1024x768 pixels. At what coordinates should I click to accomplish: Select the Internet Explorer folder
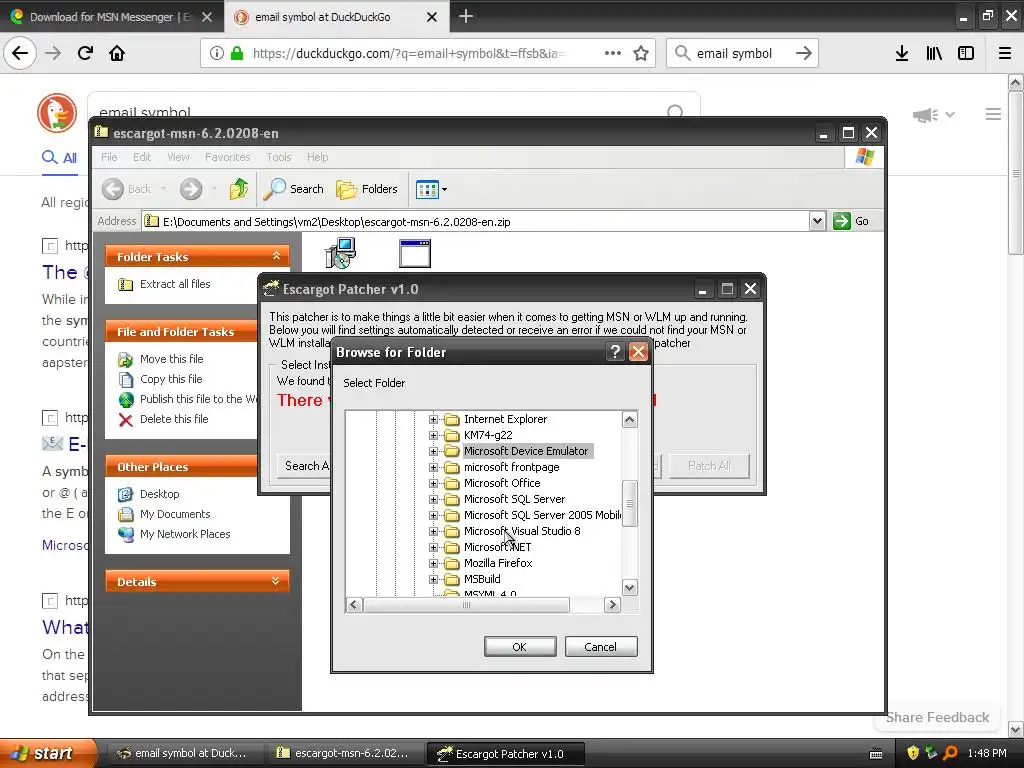coord(505,419)
